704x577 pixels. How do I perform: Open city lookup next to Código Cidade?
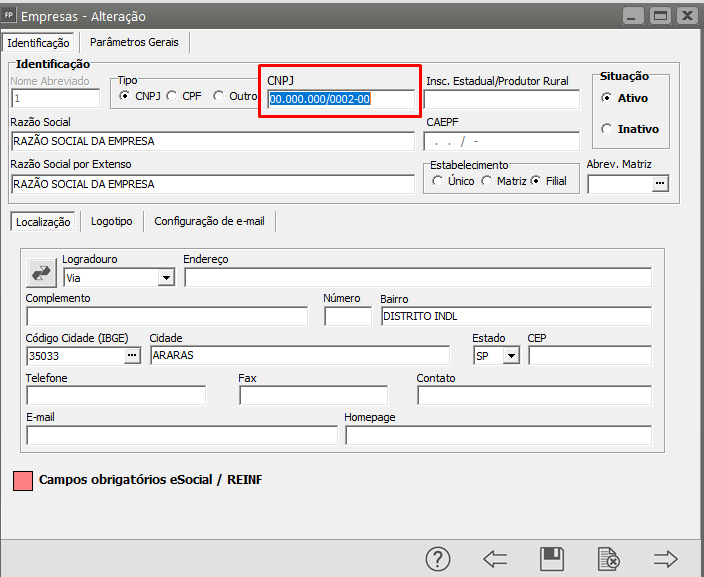[x=132, y=356]
